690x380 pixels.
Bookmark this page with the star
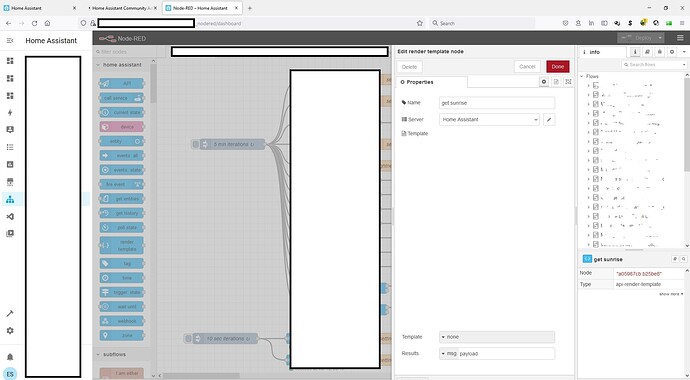pos(419,23)
